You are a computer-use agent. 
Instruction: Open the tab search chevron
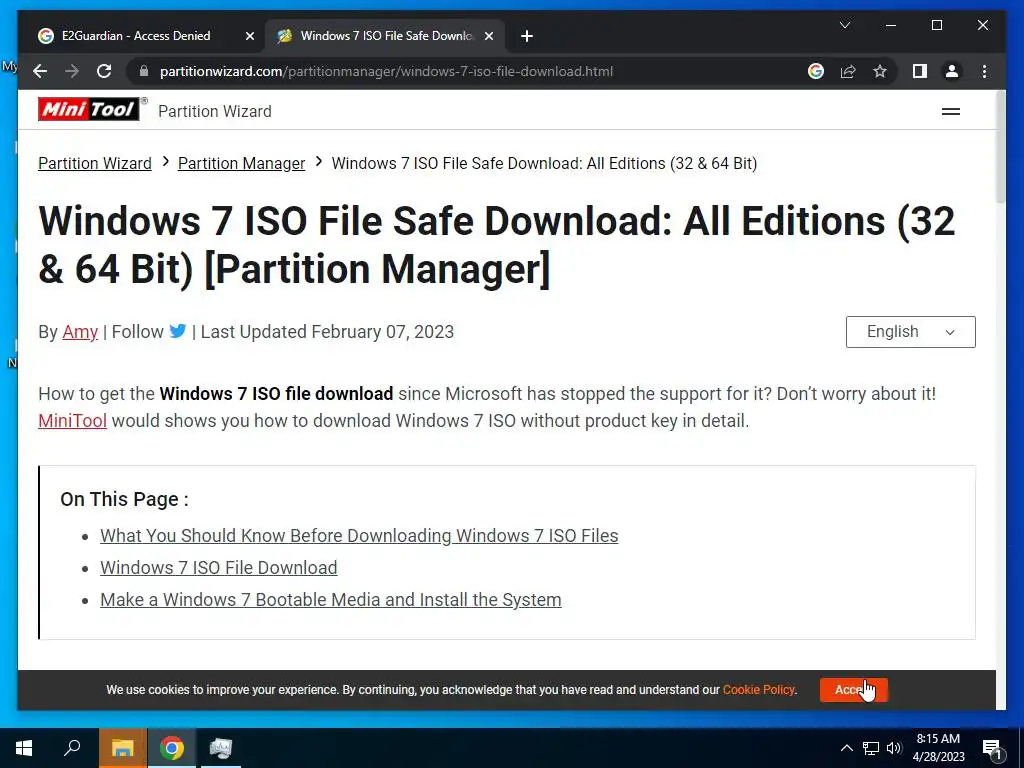(x=844, y=25)
